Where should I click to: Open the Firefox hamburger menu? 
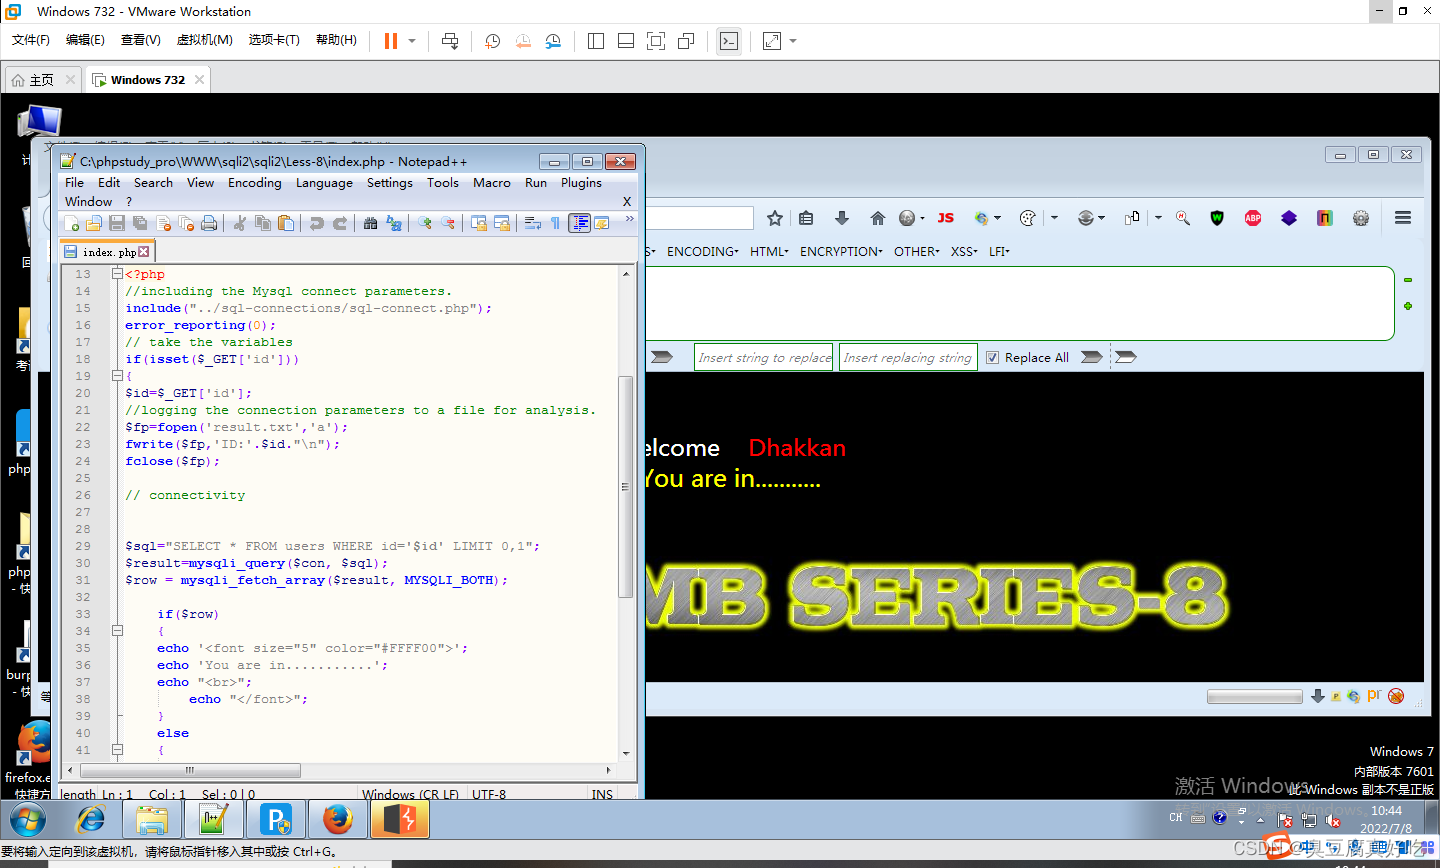point(1402,217)
